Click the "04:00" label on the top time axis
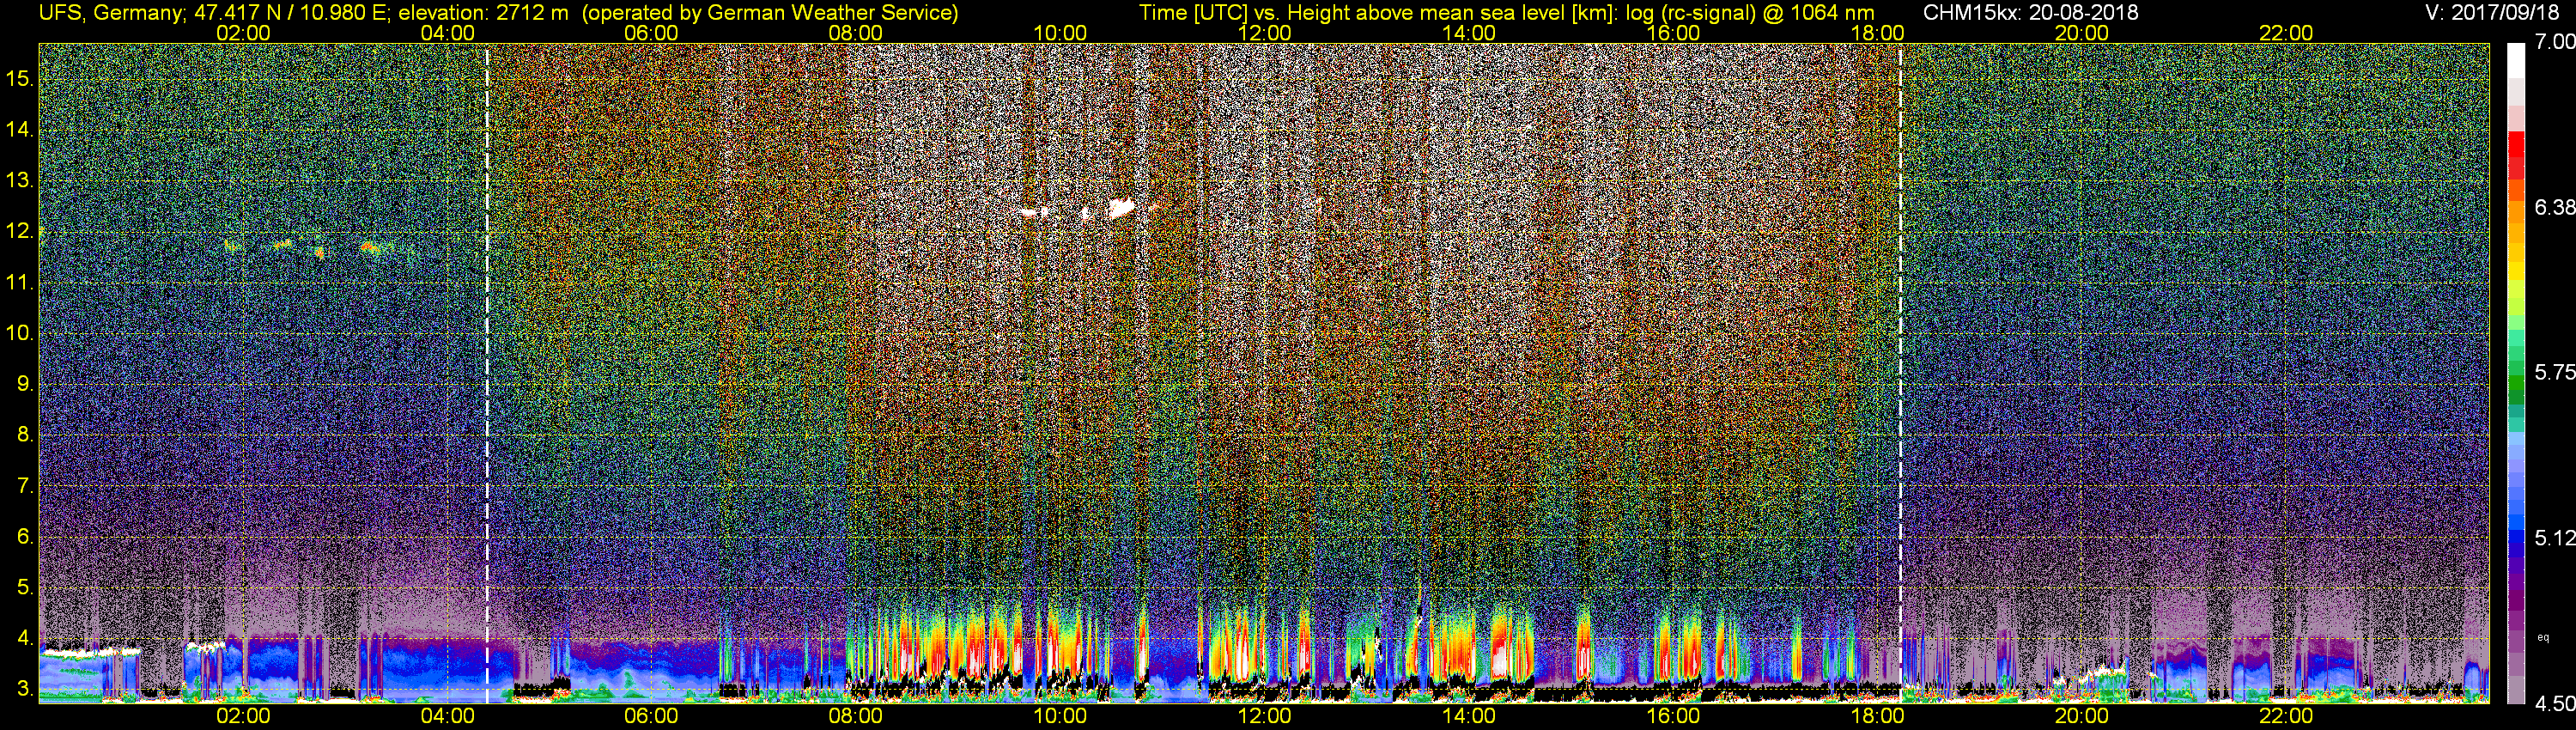This screenshot has width=2576, height=730. (x=447, y=33)
